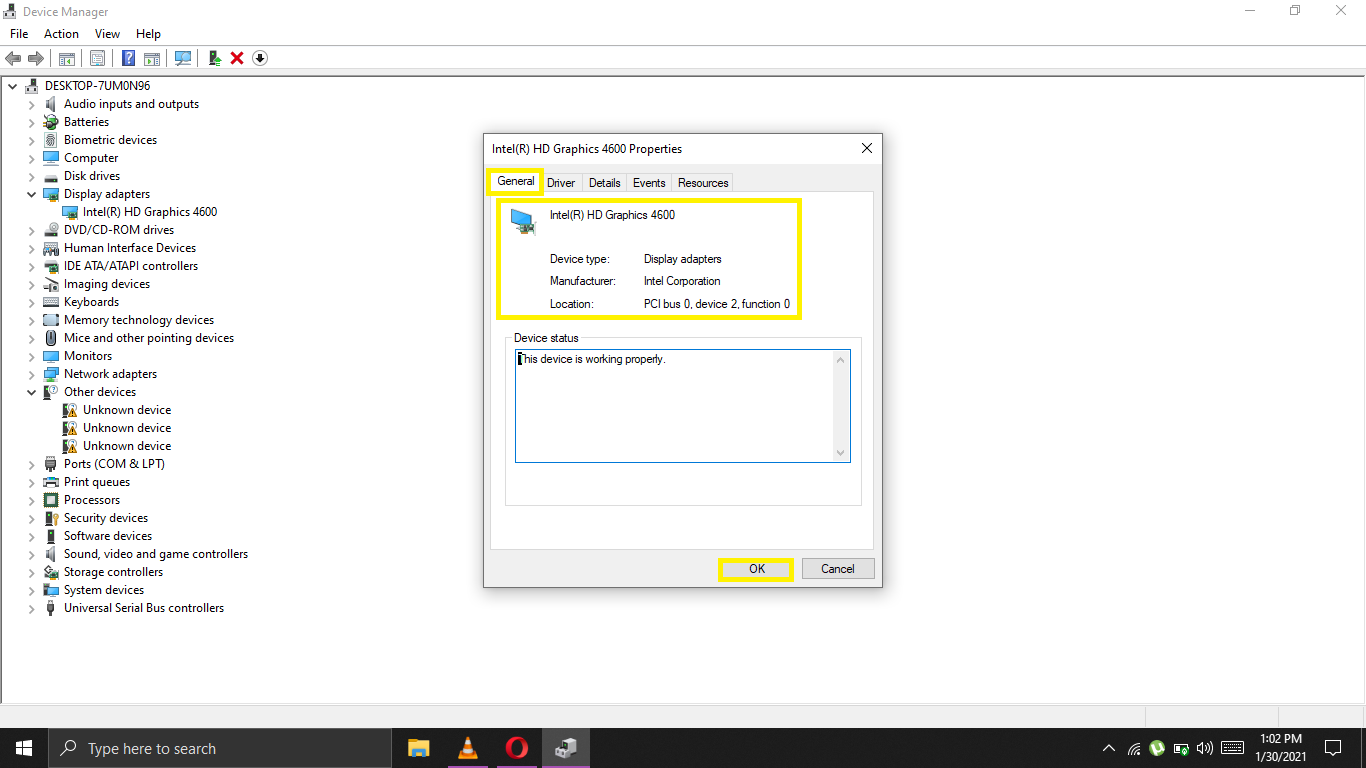Switch to the Resources tab
1366x768 pixels.
703,183
